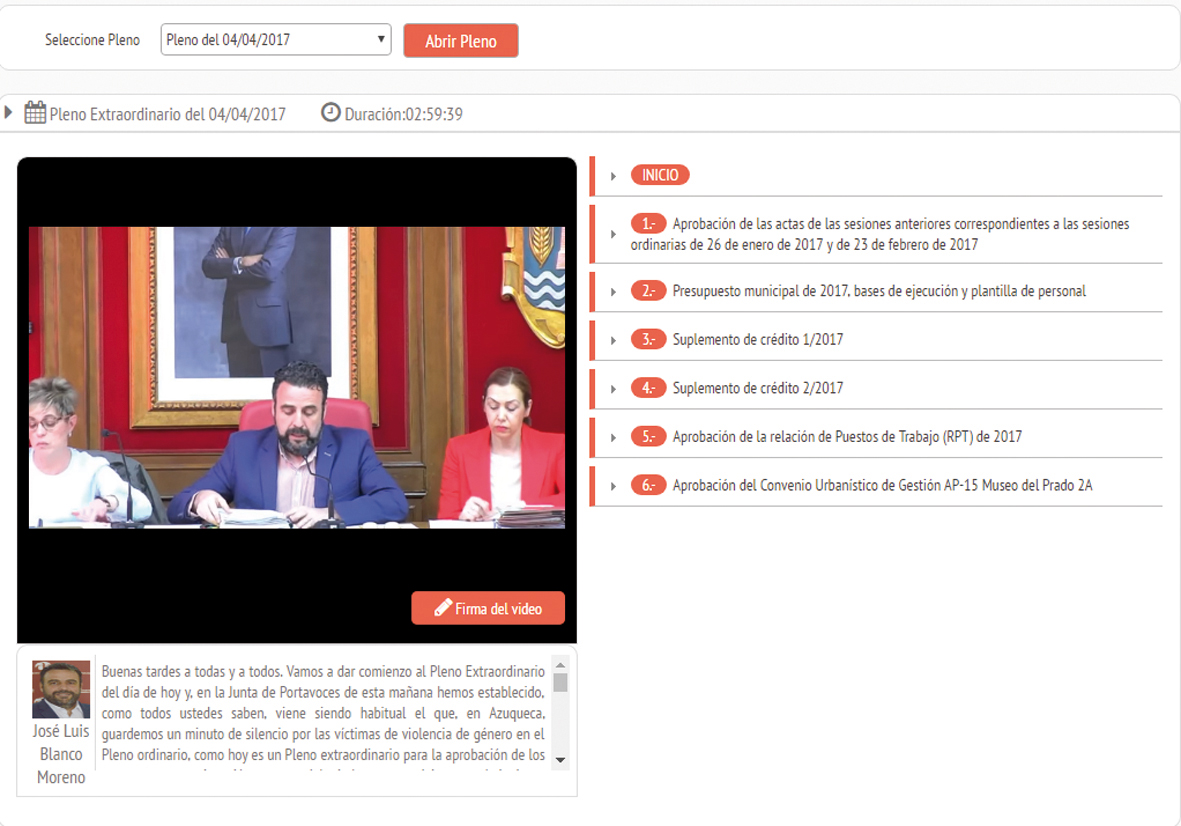Collapse the Pleno Extraordinario header triangle
1181x826 pixels.
click(x=9, y=112)
